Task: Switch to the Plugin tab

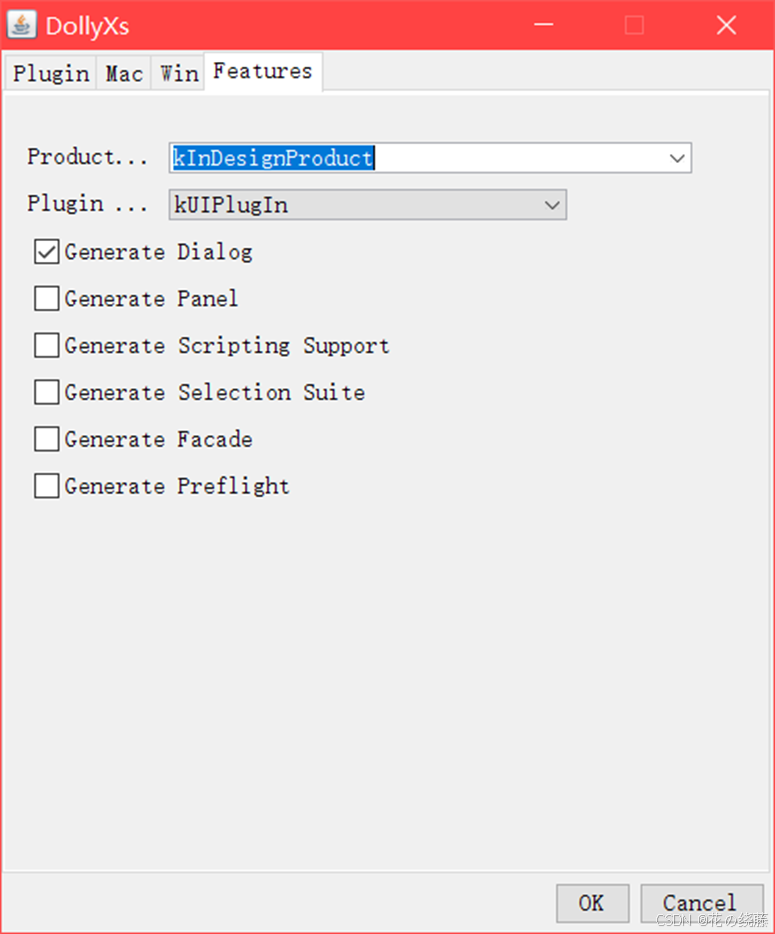Action: [49, 72]
